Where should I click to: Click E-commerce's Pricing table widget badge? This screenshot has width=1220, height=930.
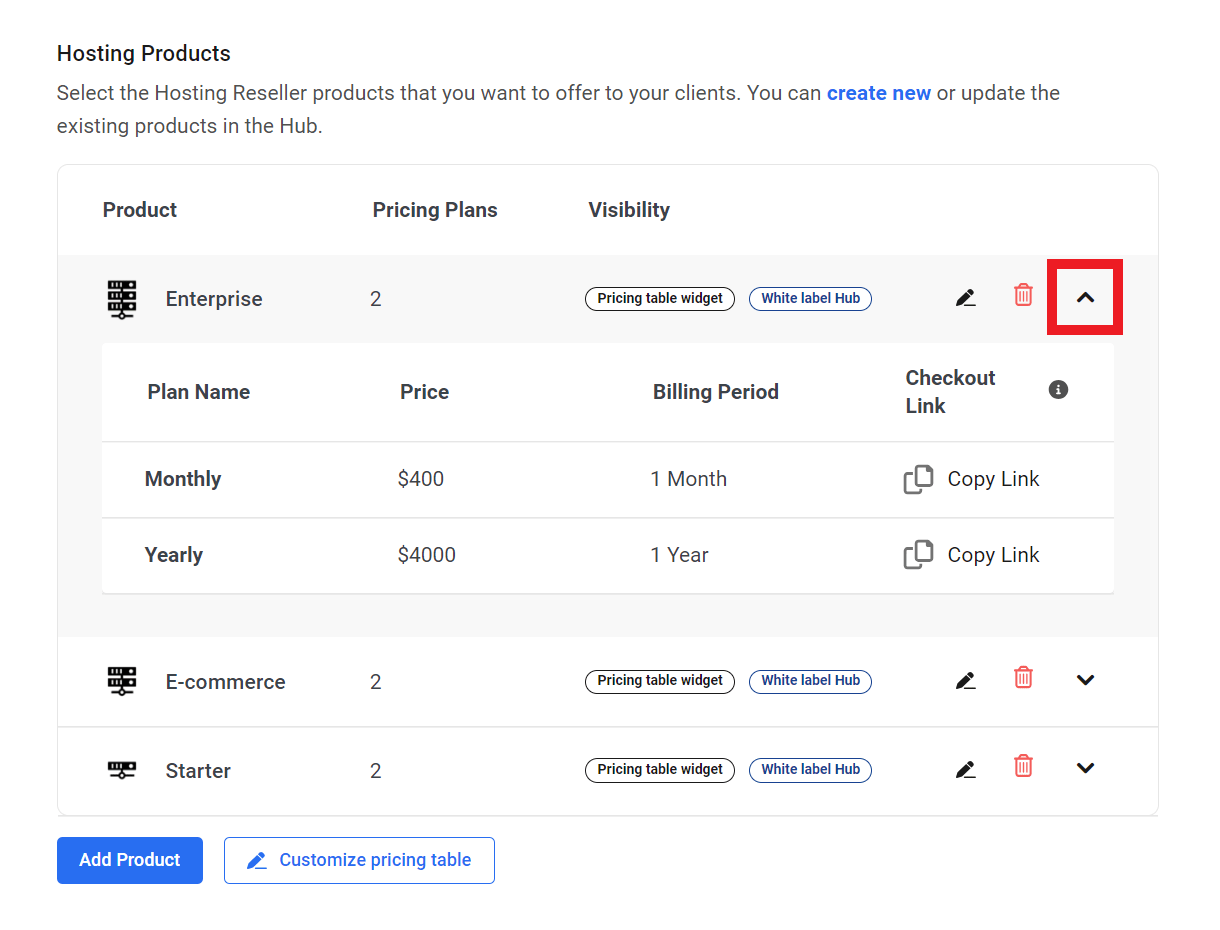(660, 681)
